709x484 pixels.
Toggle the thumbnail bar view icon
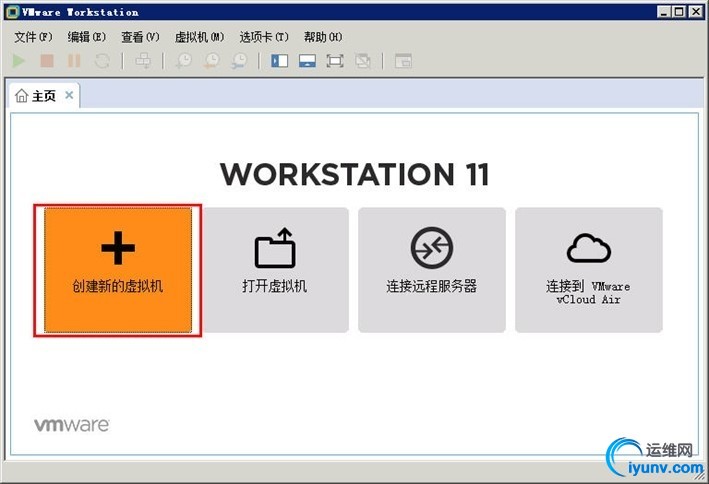[307, 61]
